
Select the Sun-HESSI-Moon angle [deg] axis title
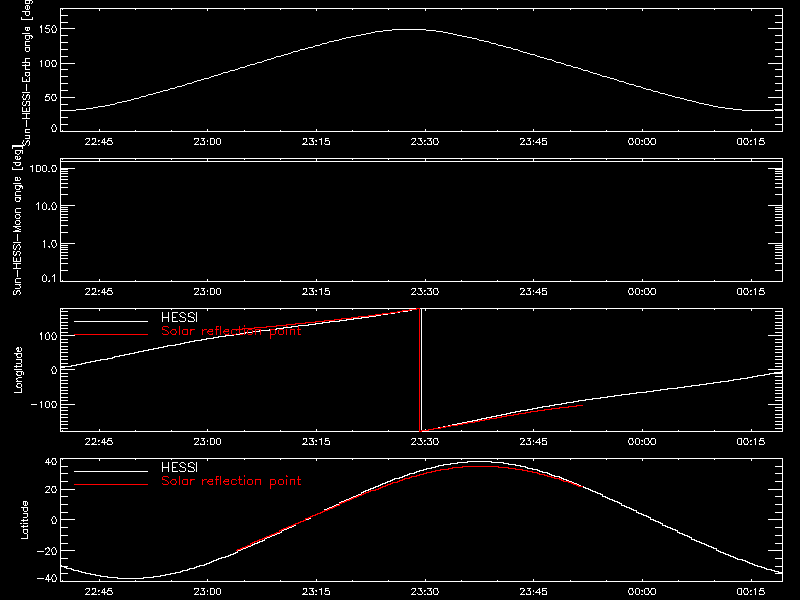click(17, 220)
